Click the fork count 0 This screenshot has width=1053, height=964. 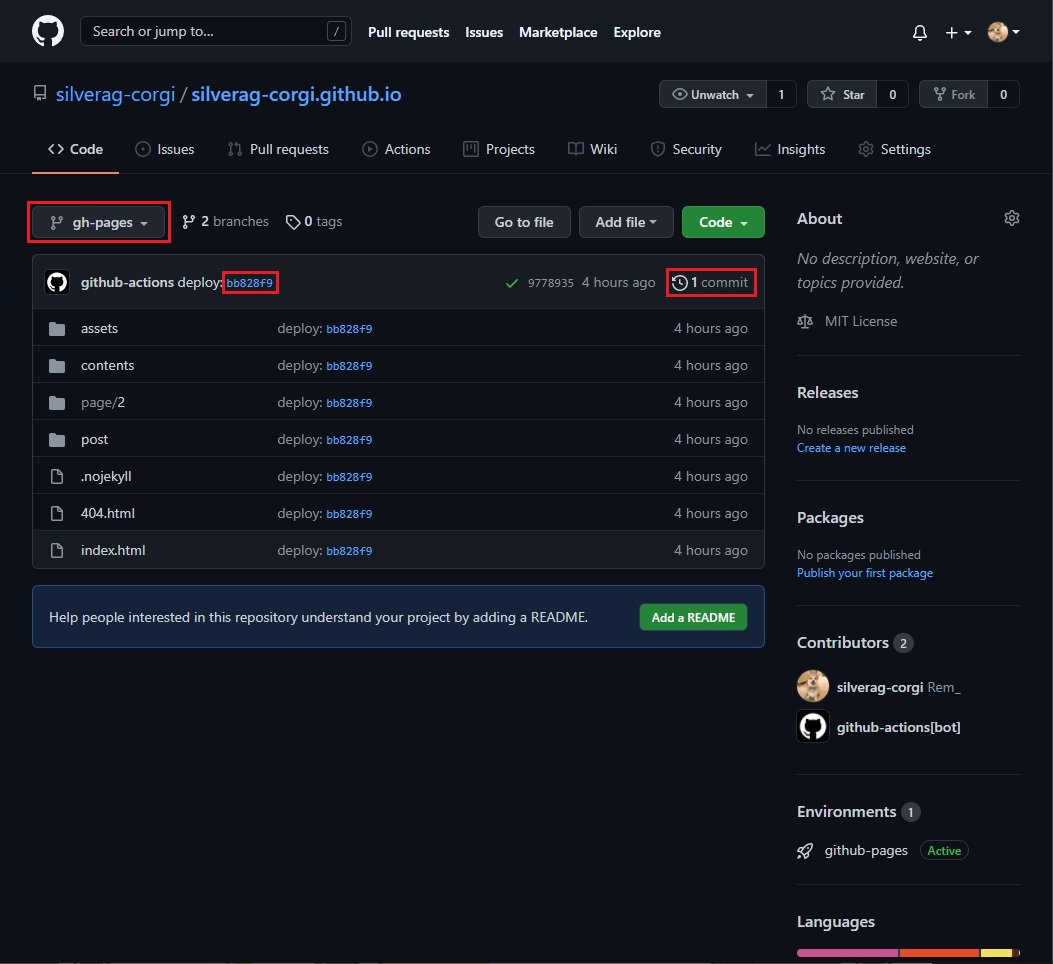[1003, 94]
